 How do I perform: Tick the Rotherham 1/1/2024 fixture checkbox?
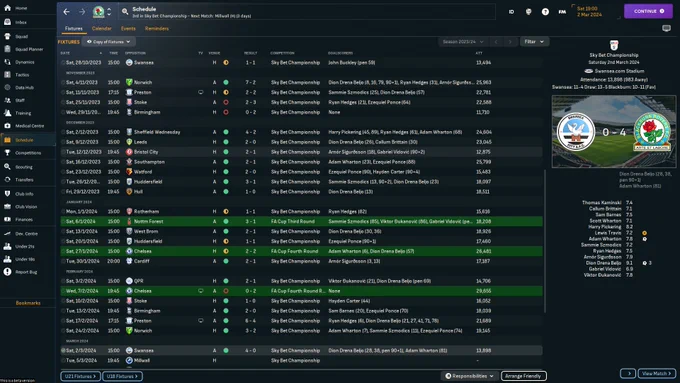click(x=63, y=212)
